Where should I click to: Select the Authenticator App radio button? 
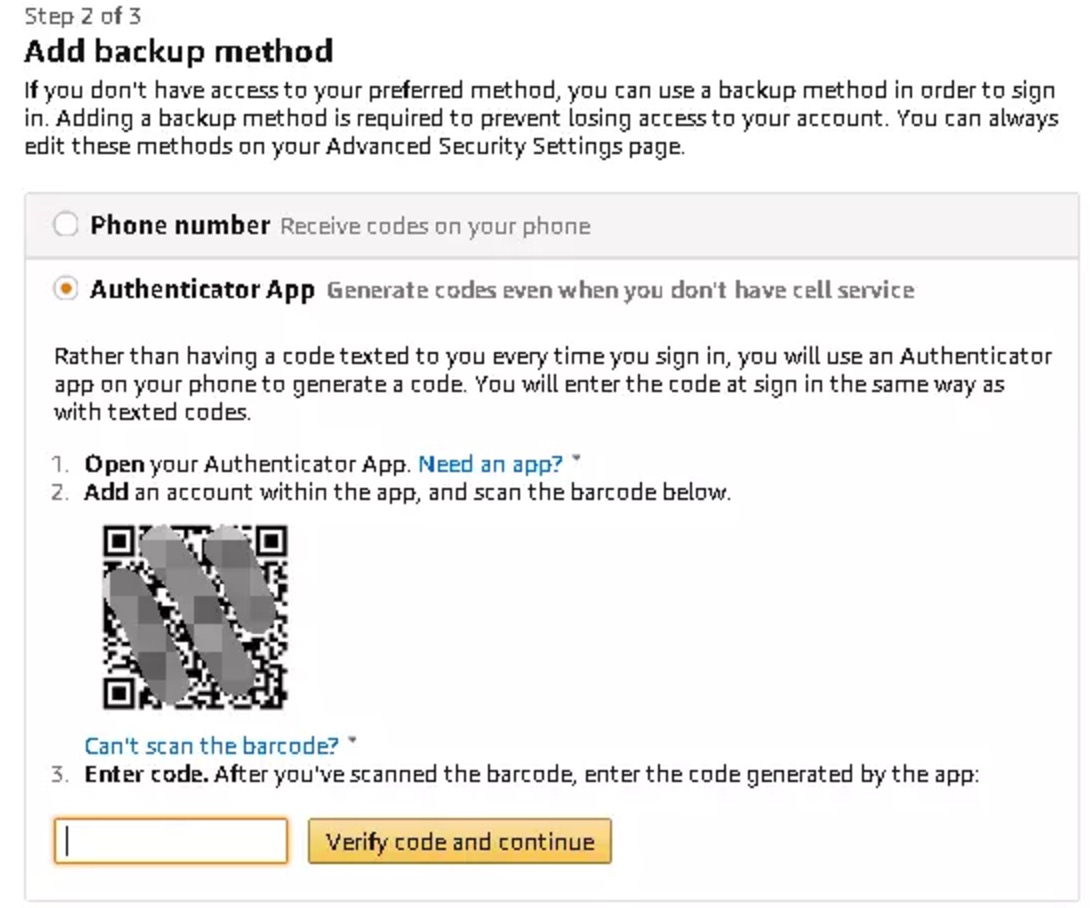tap(65, 290)
